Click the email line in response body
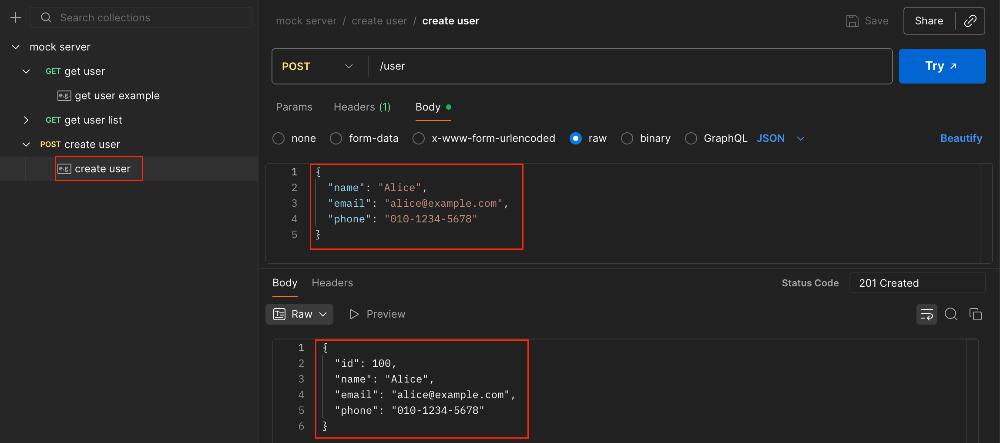The image size is (1000, 443). pos(425,395)
